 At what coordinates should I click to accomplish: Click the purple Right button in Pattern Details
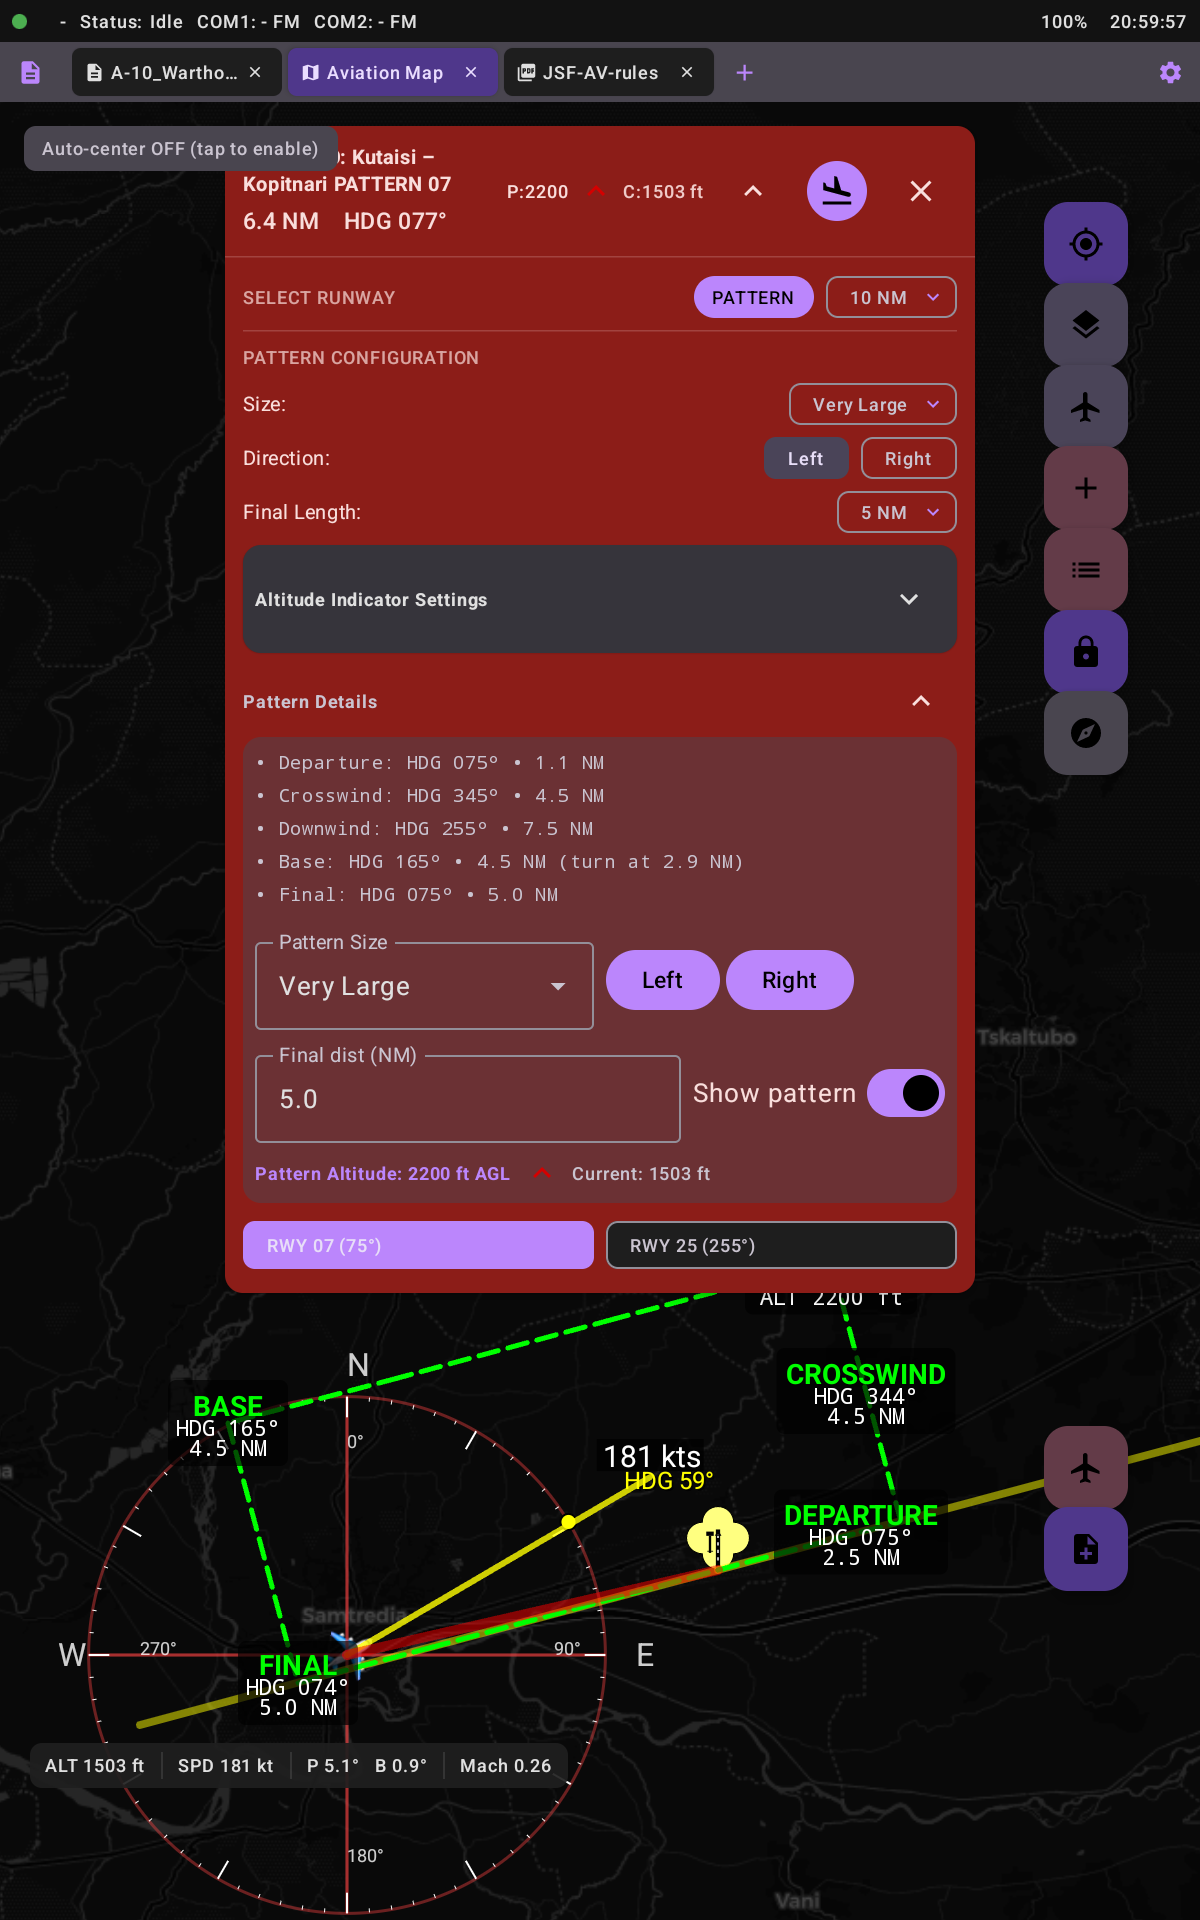click(x=789, y=980)
